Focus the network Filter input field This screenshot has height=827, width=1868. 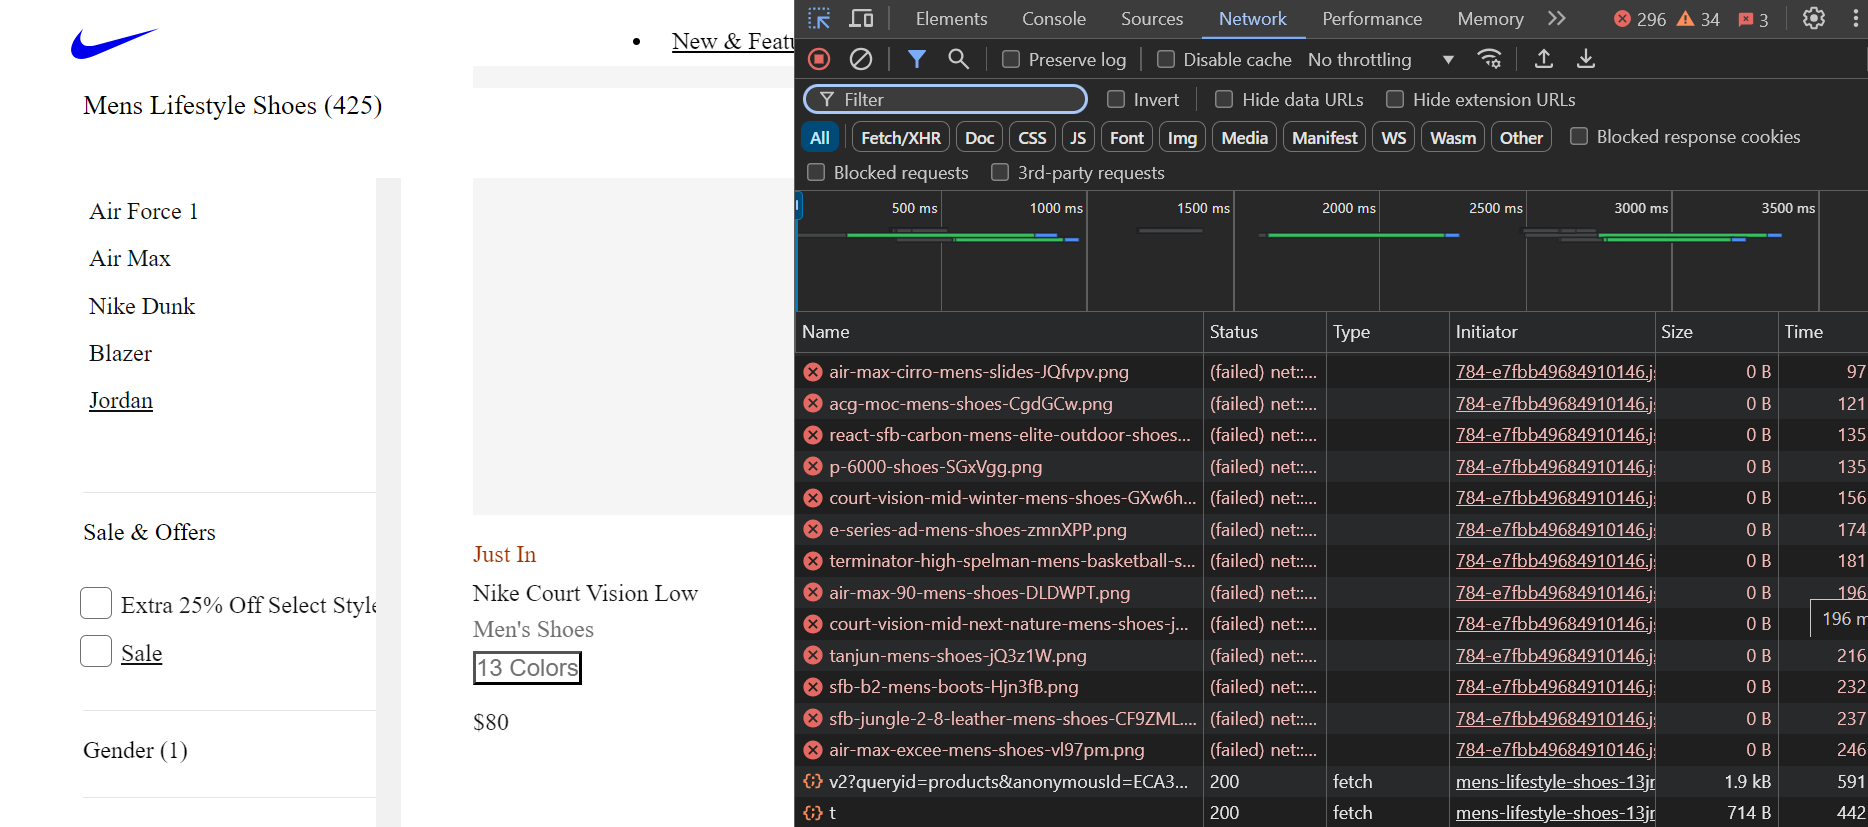(945, 99)
